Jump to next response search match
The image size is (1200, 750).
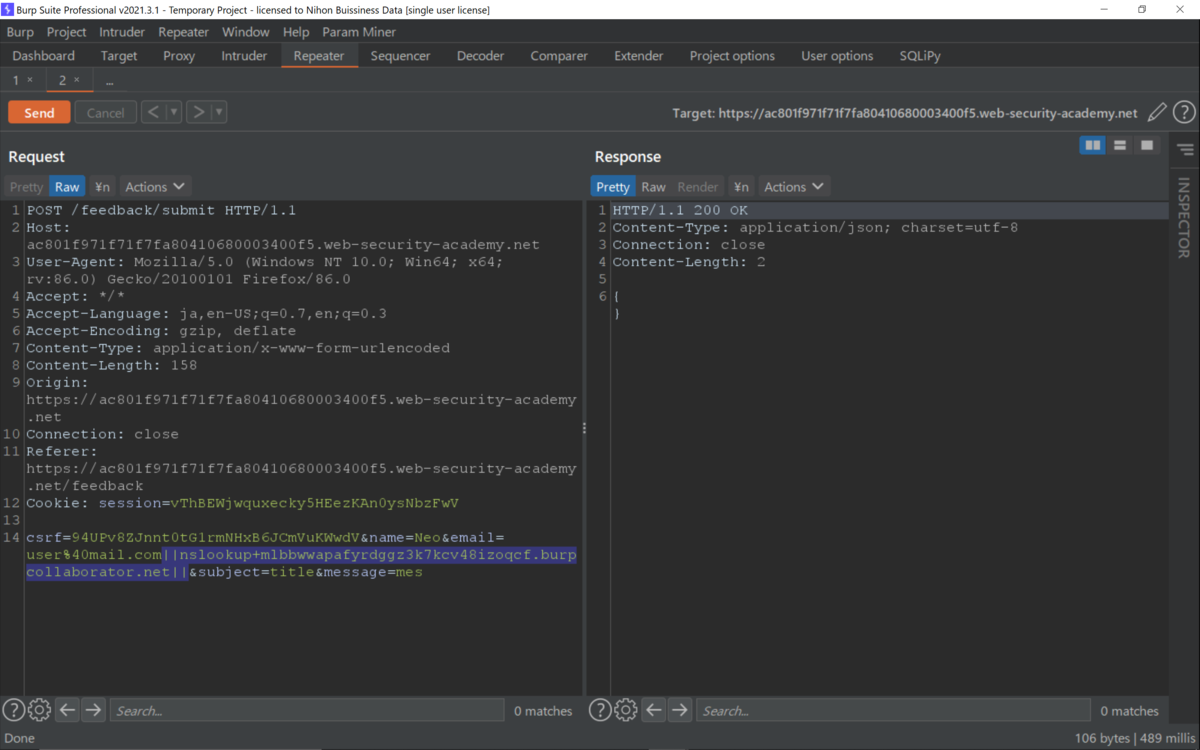(680, 710)
